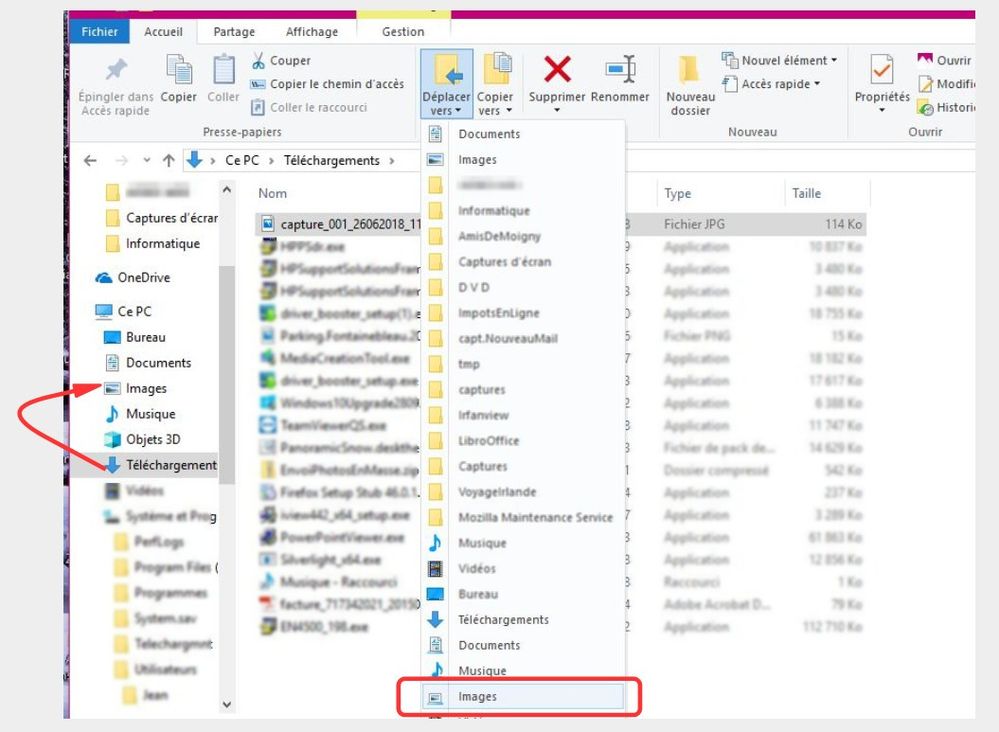Image resolution: width=999 pixels, height=732 pixels.
Task: Select Objets 3D in the navigation pane
Action: point(152,439)
